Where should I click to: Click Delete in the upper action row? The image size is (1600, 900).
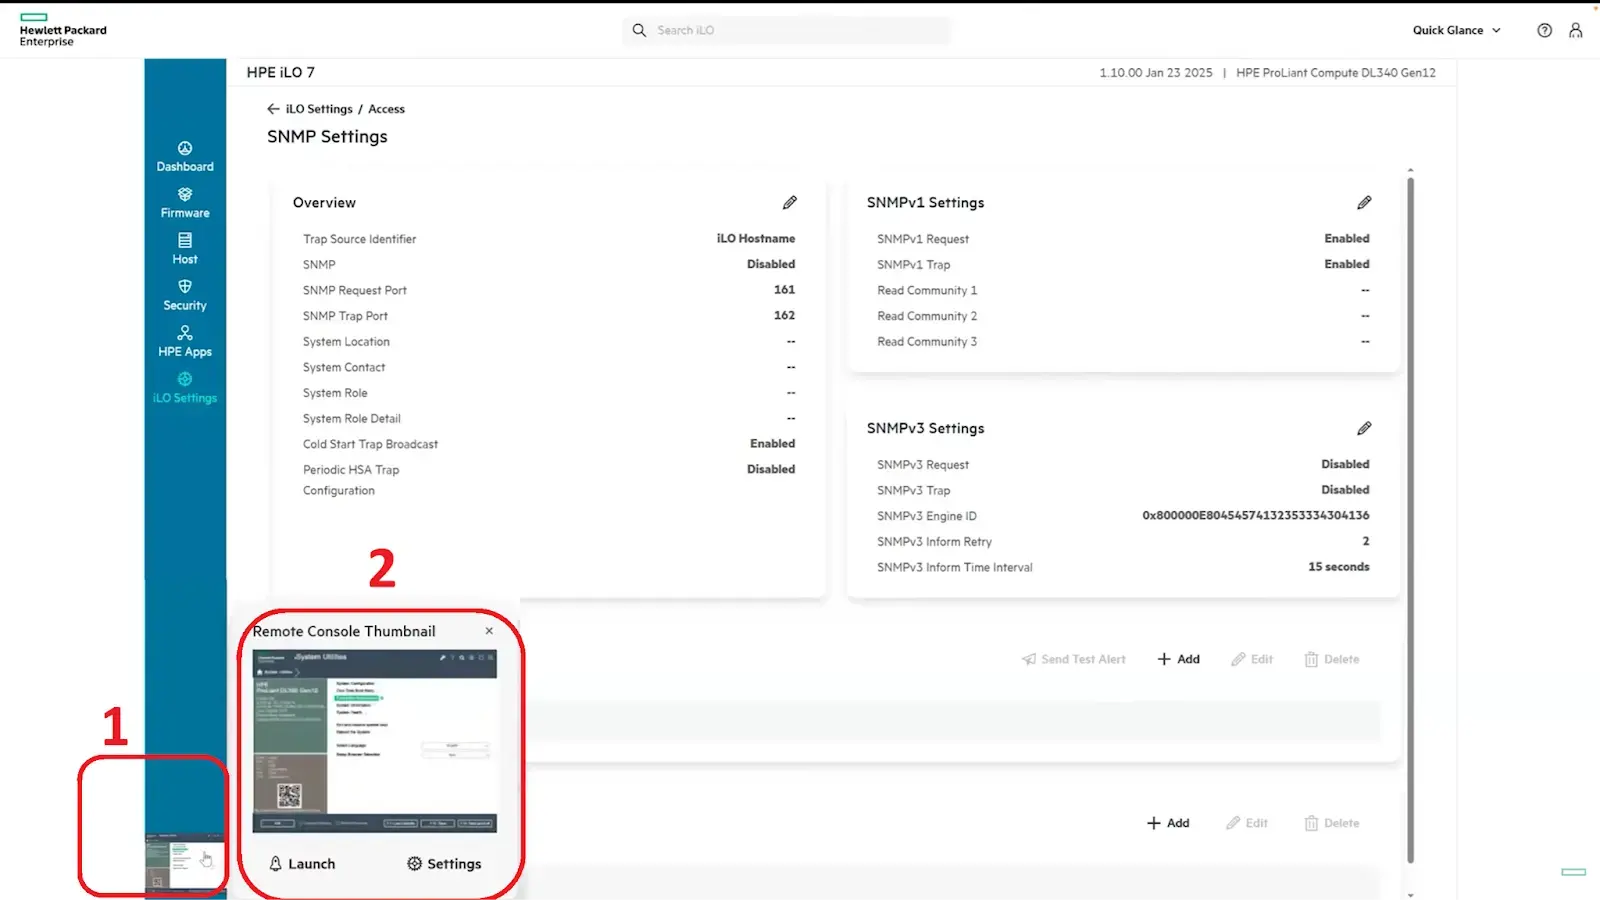coord(1332,659)
